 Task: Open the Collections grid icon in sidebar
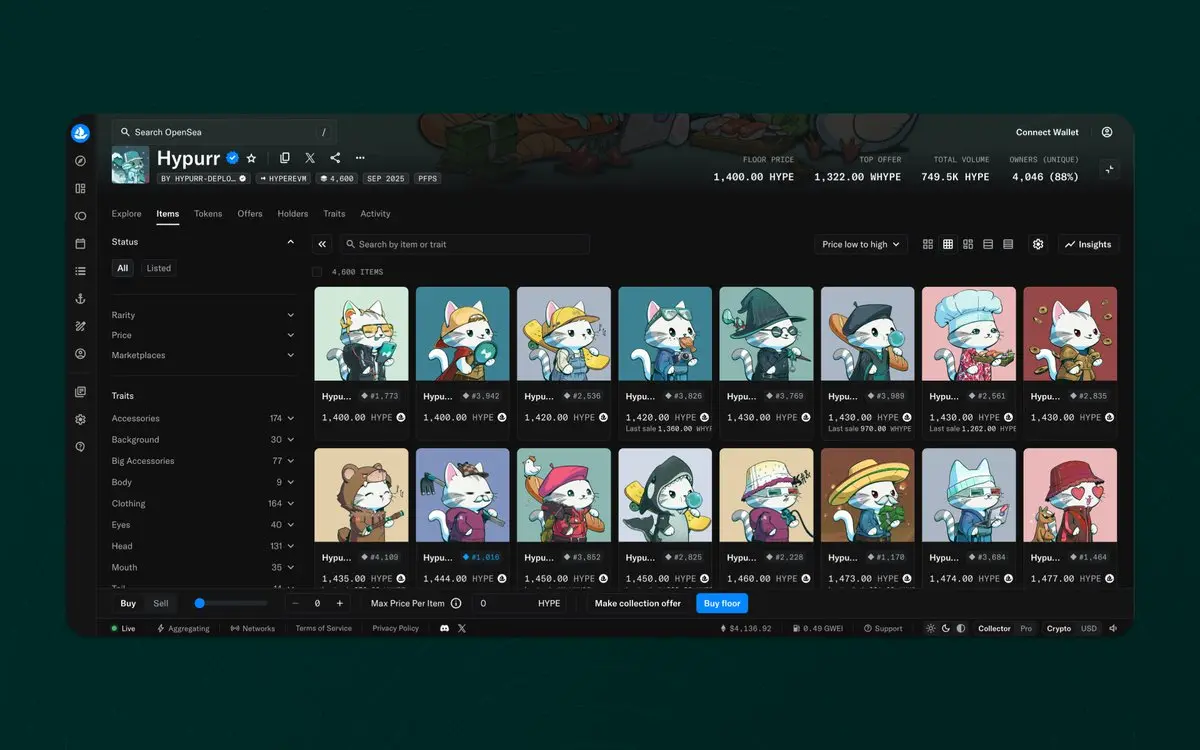tap(80, 188)
